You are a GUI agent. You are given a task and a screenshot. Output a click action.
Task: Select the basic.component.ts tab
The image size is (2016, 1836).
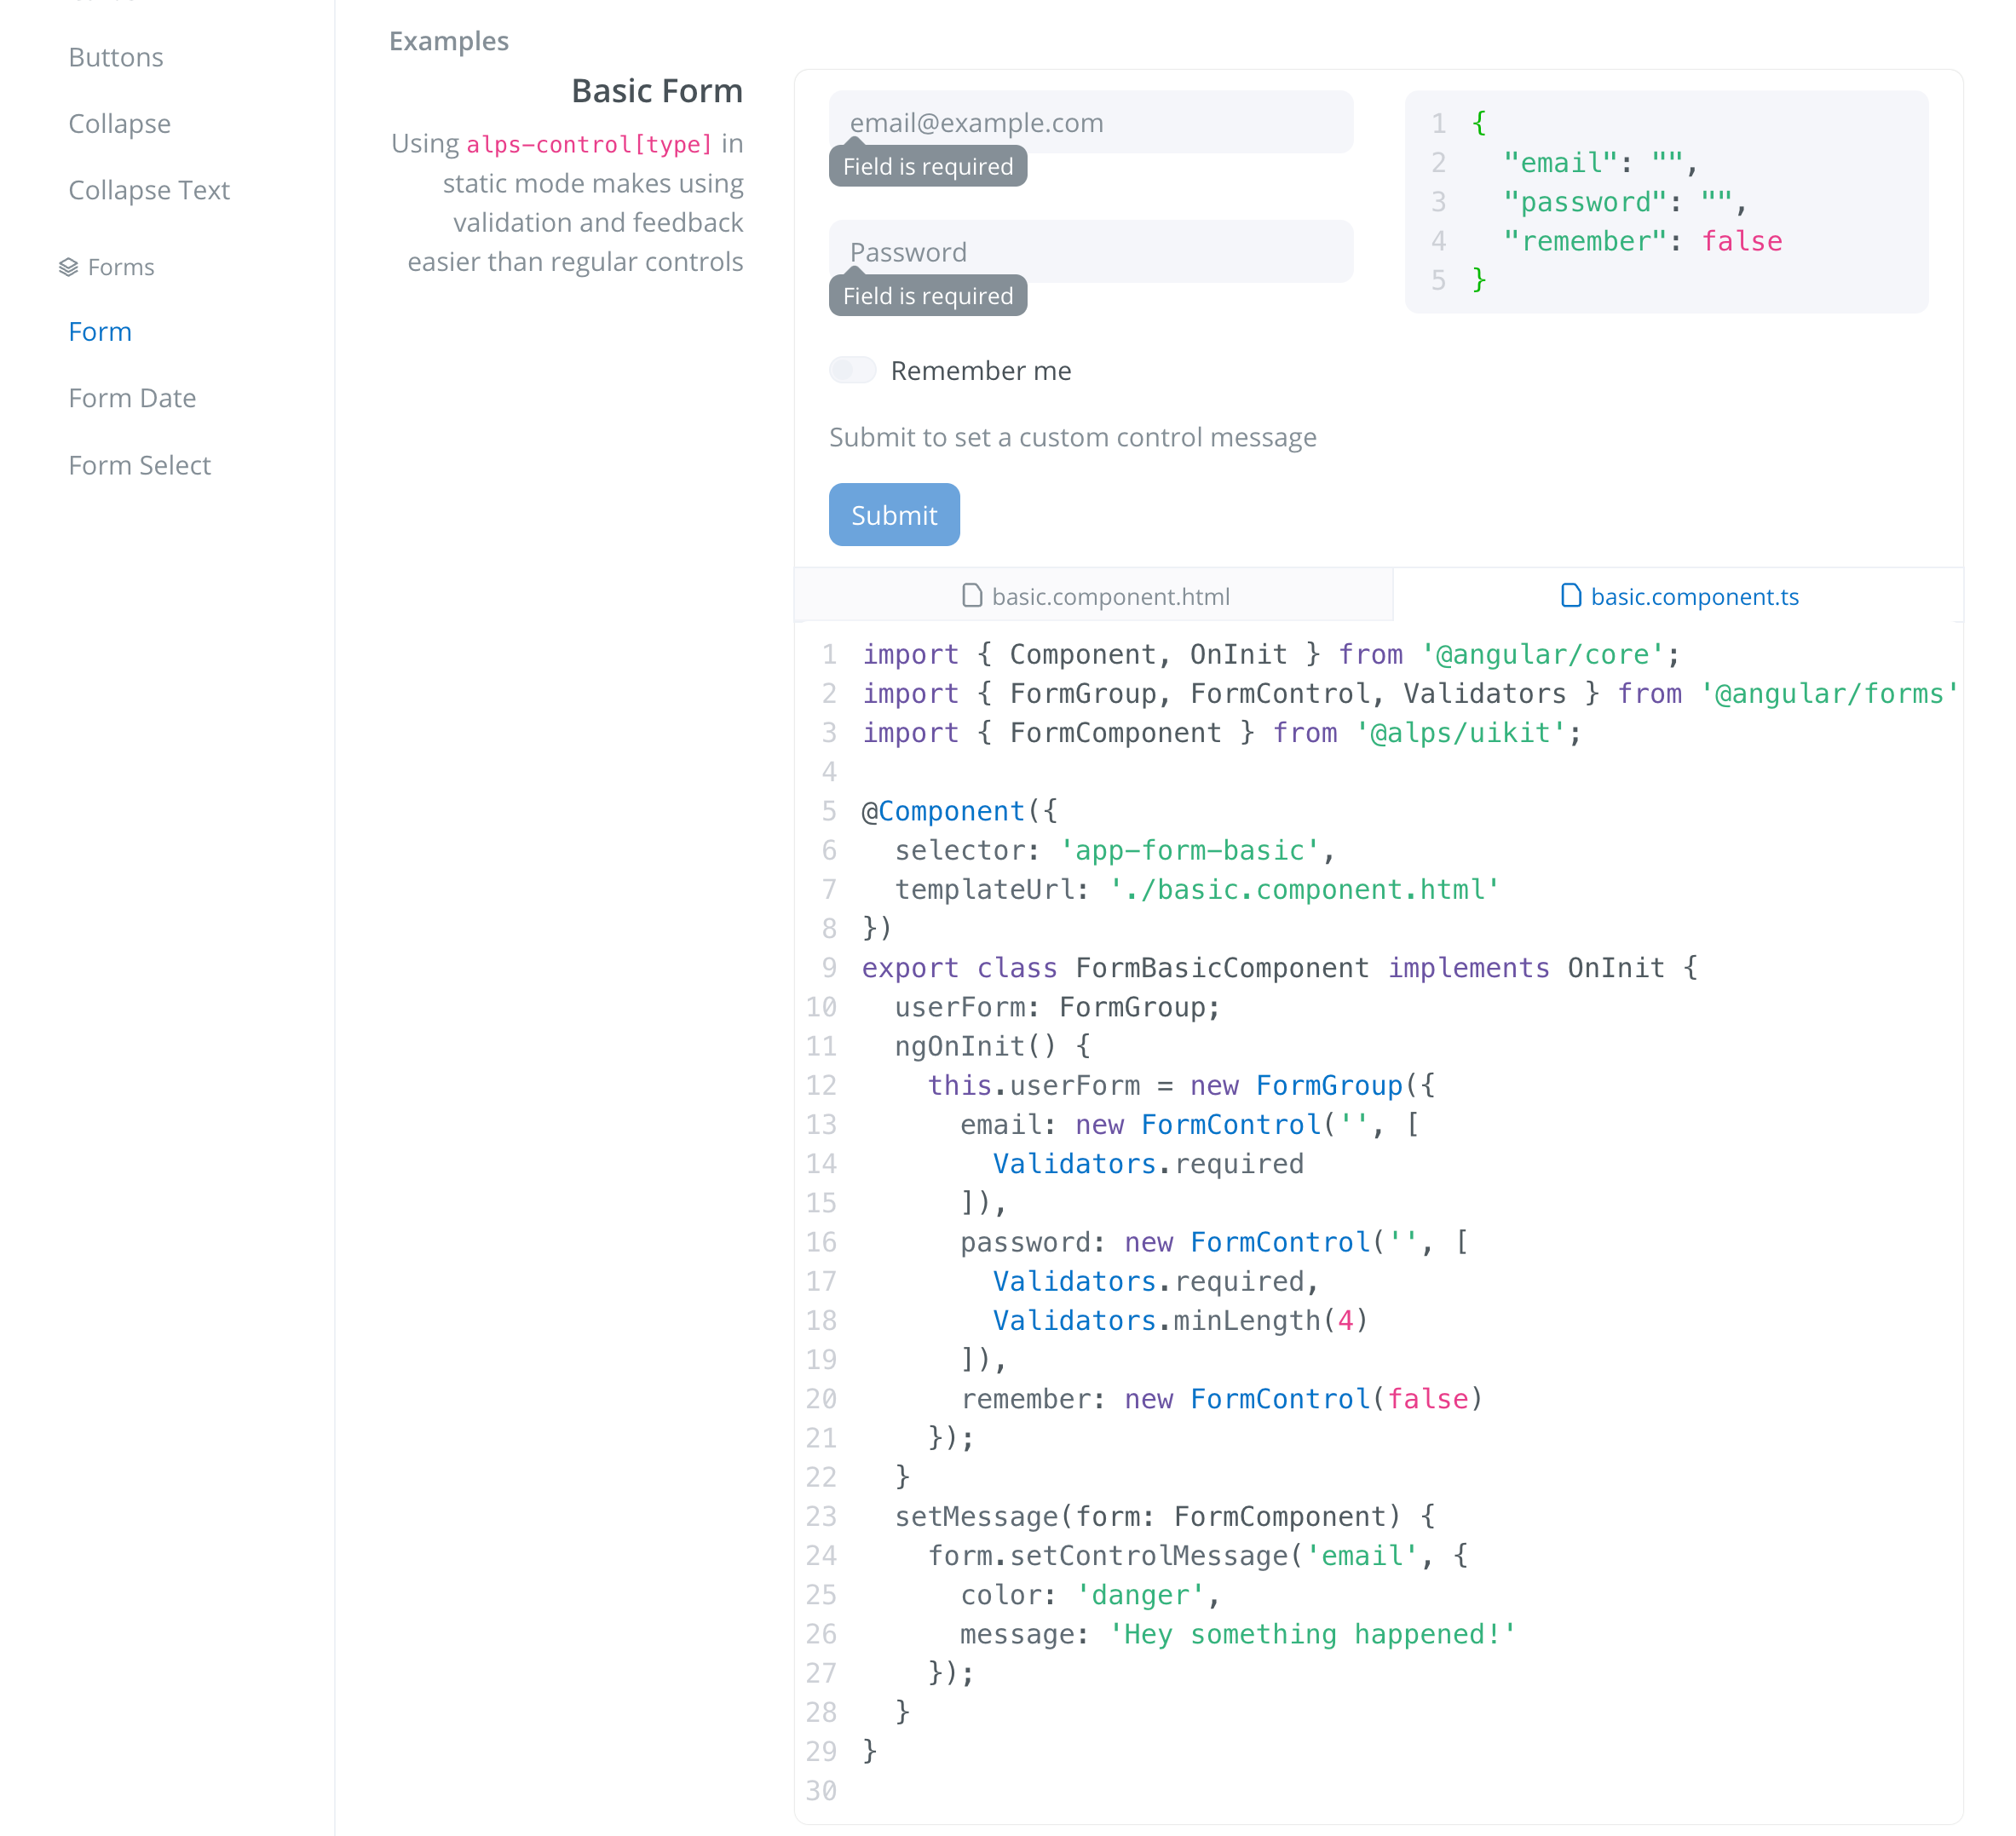pyautogui.click(x=1677, y=596)
